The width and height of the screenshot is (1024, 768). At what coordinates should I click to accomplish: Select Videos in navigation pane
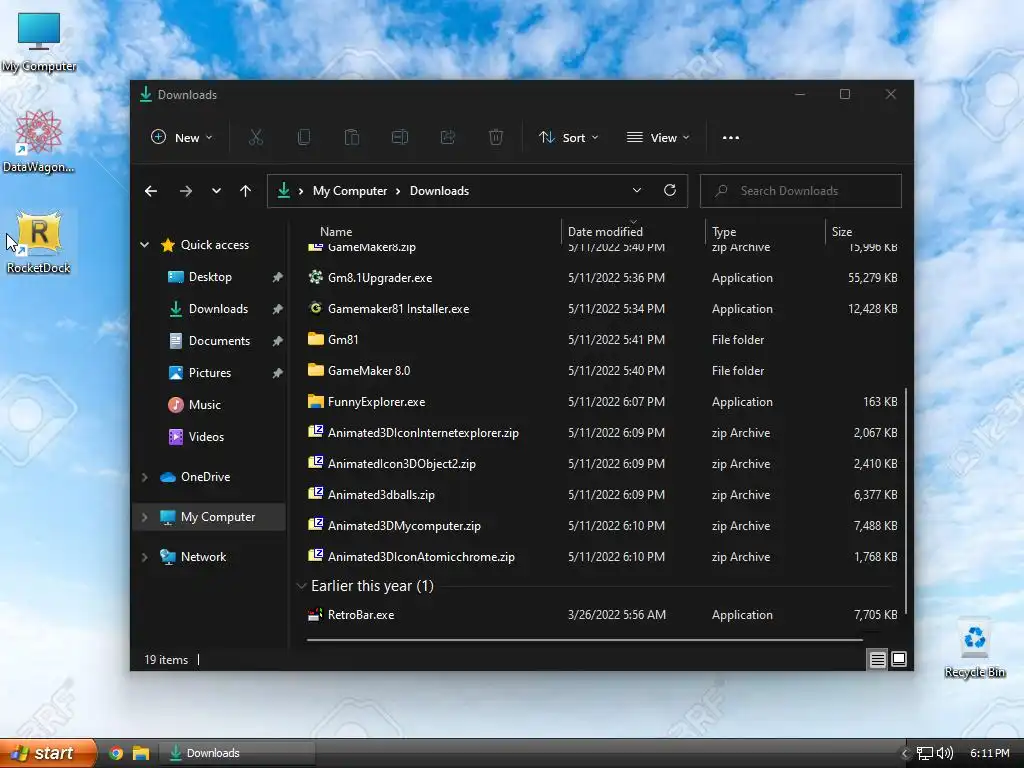pos(206,437)
